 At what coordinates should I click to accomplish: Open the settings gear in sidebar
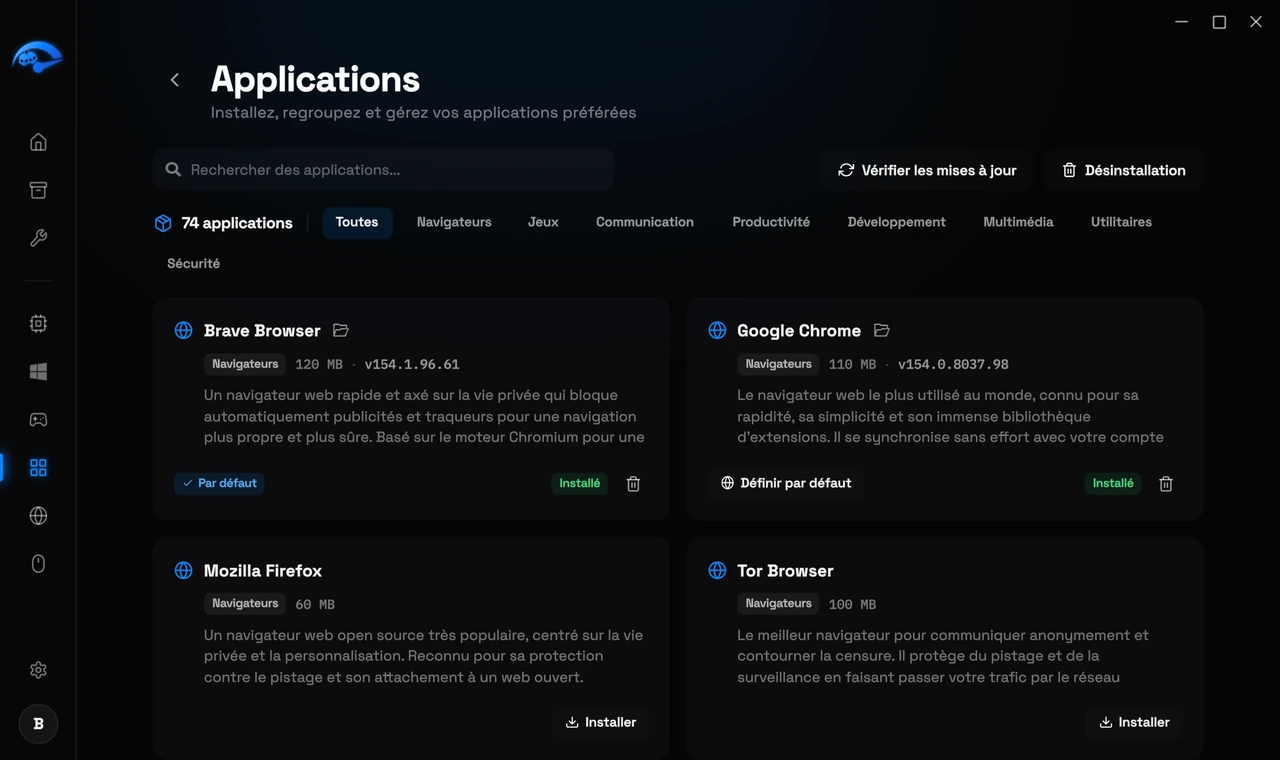38,670
